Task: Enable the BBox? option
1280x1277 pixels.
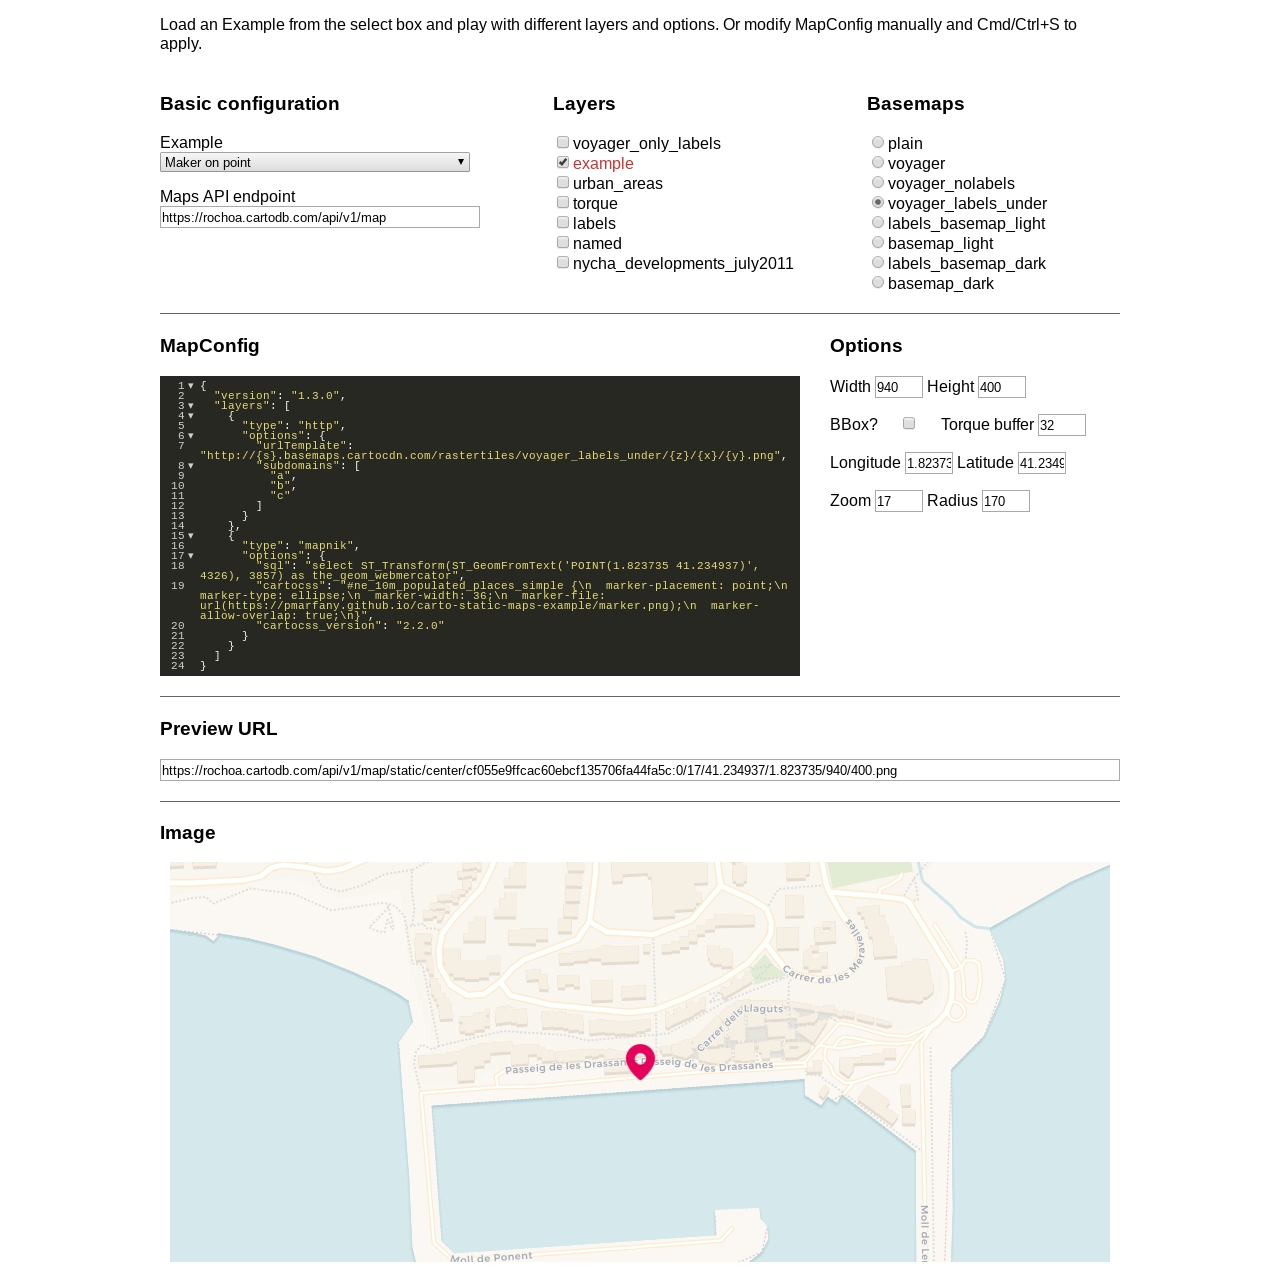Action: point(908,423)
